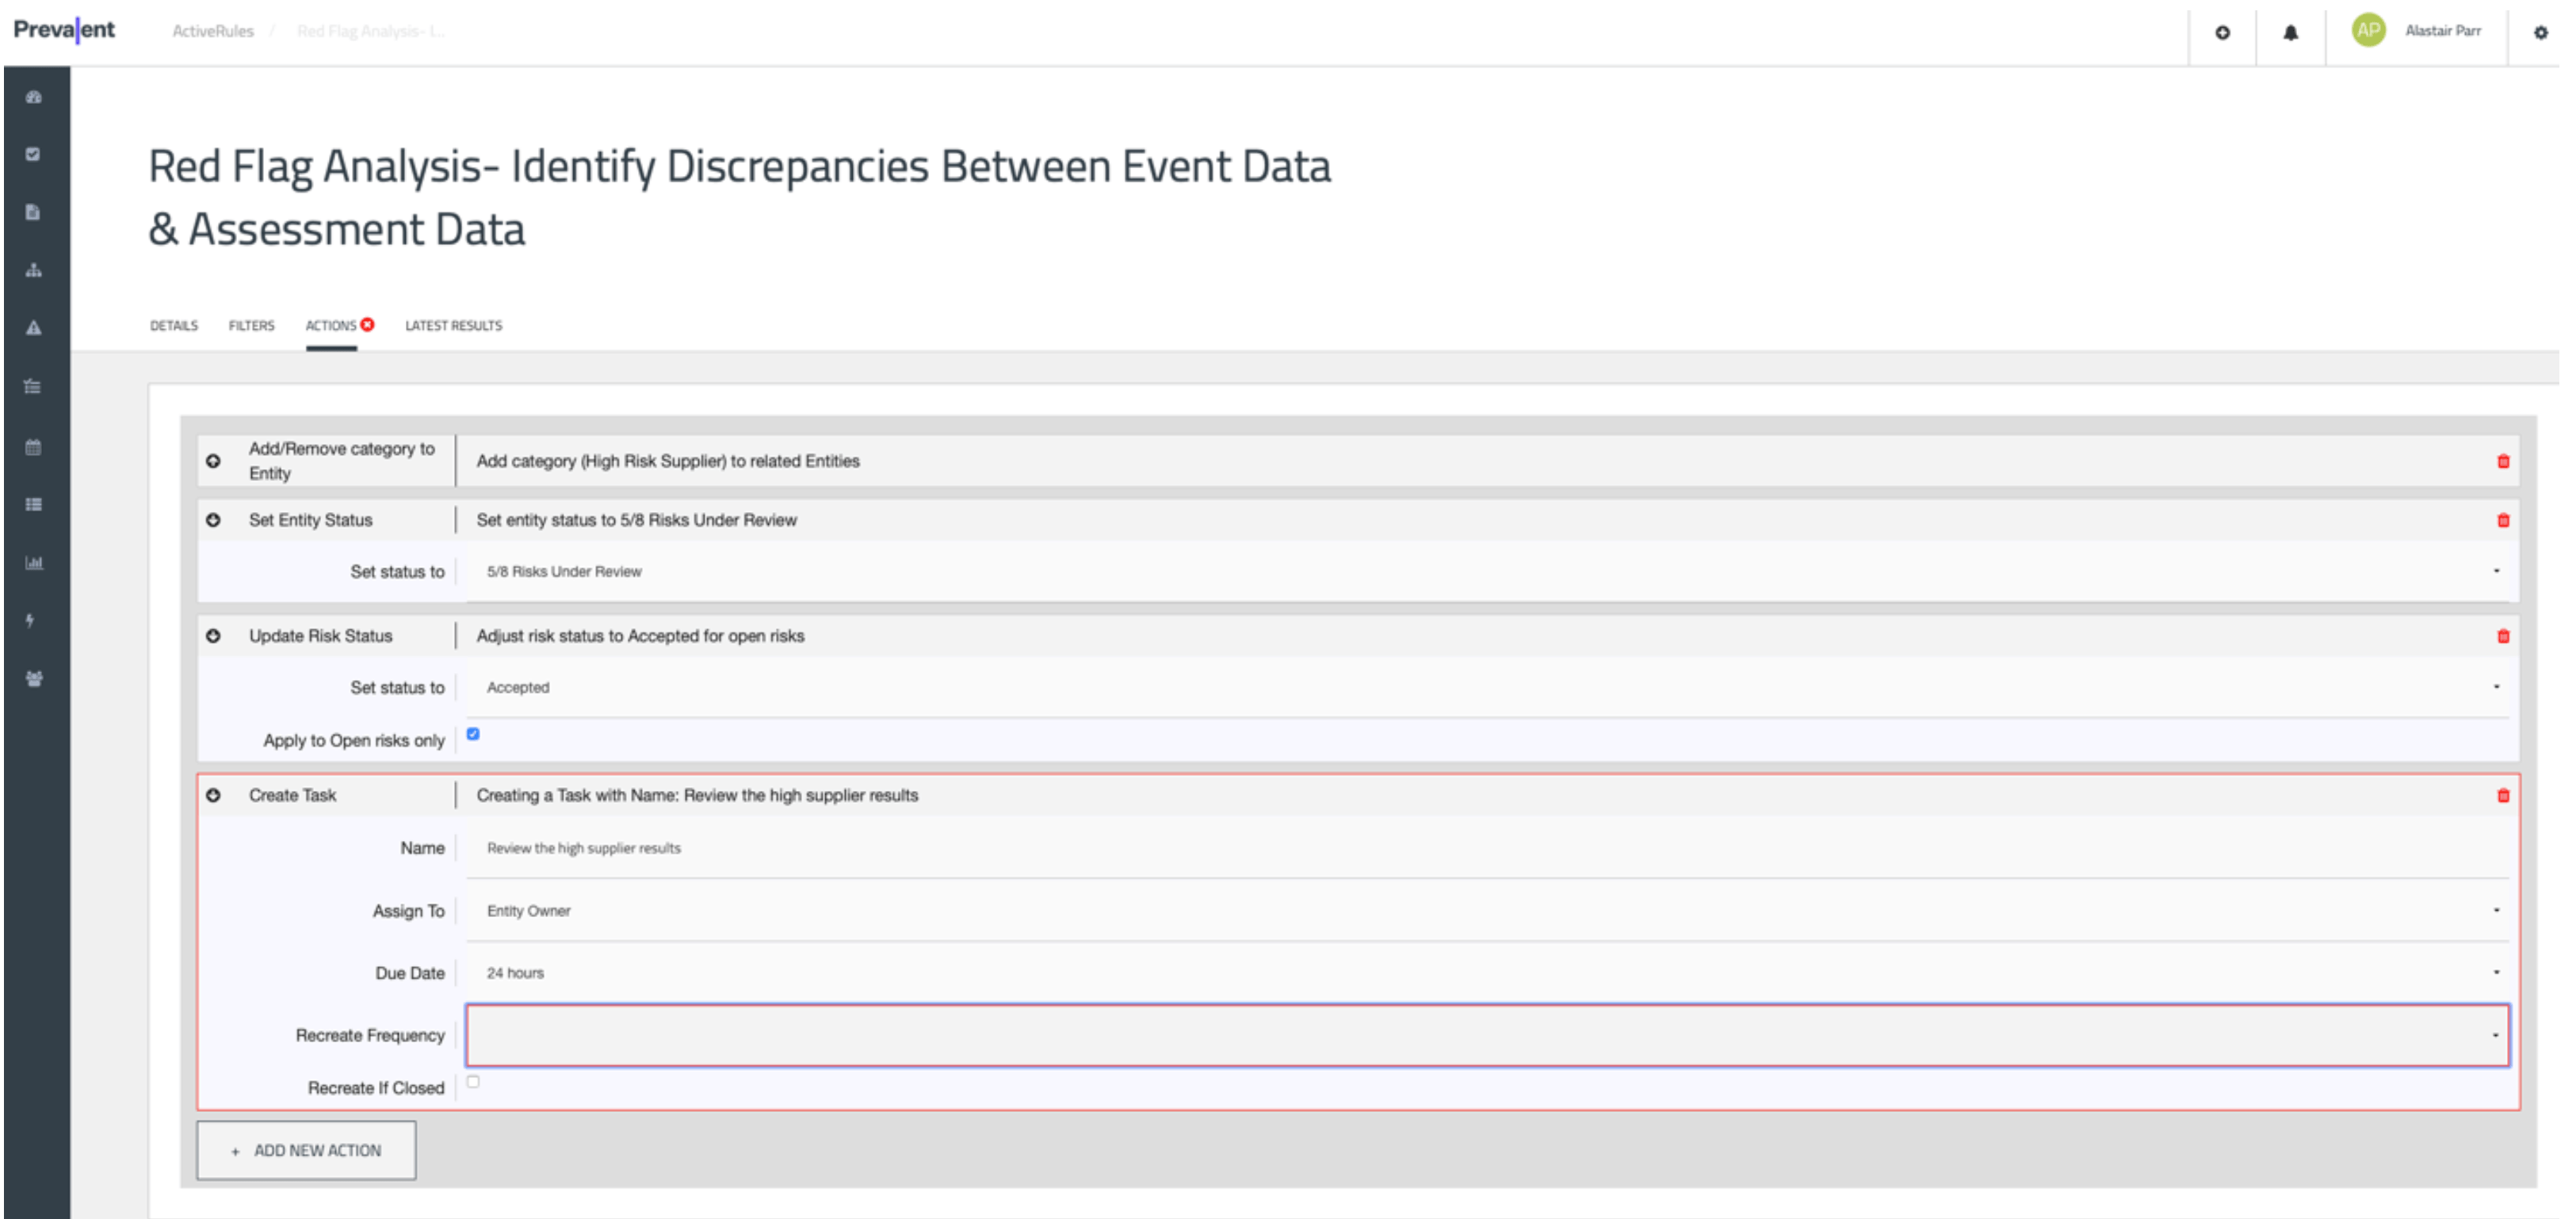The height and width of the screenshot is (1219, 2576).
Task: Enable Recreate If Closed checkbox
Action: pyautogui.click(x=473, y=1081)
